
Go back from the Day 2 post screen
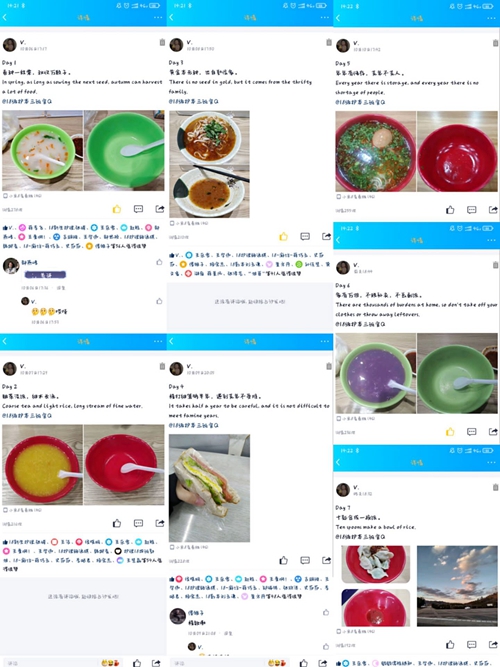tap(5, 341)
